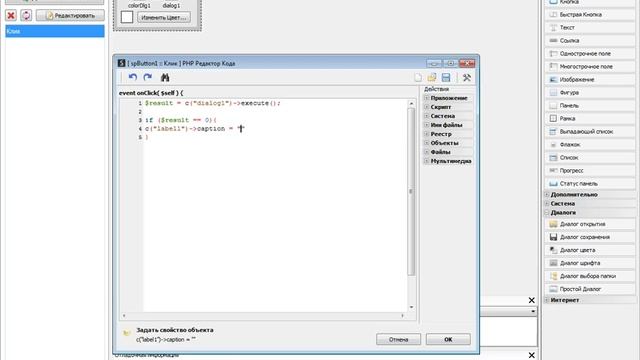Click the Редактировать button
Image resolution: width=640 pixels, height=360 pixels.
70,16
